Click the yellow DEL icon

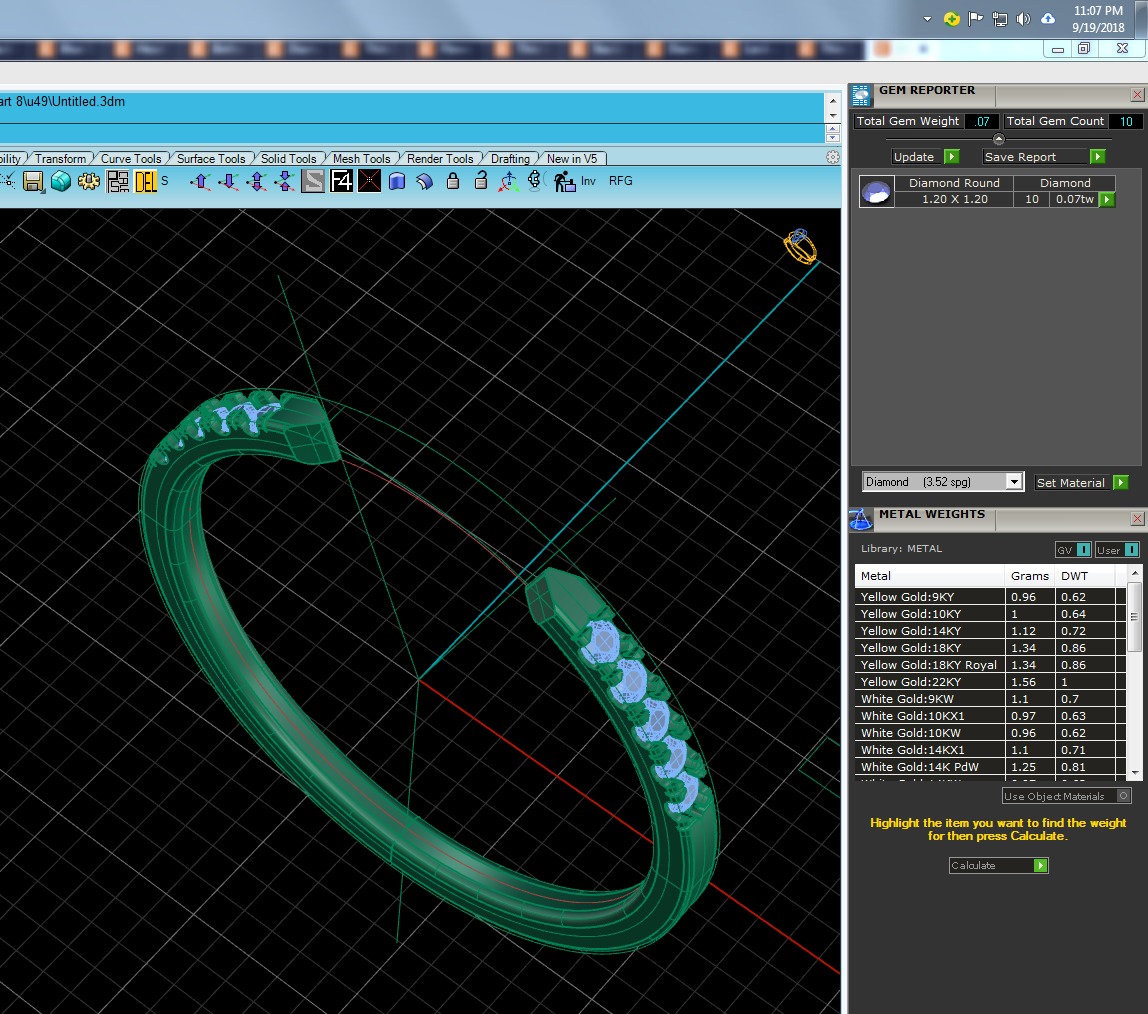146,181
